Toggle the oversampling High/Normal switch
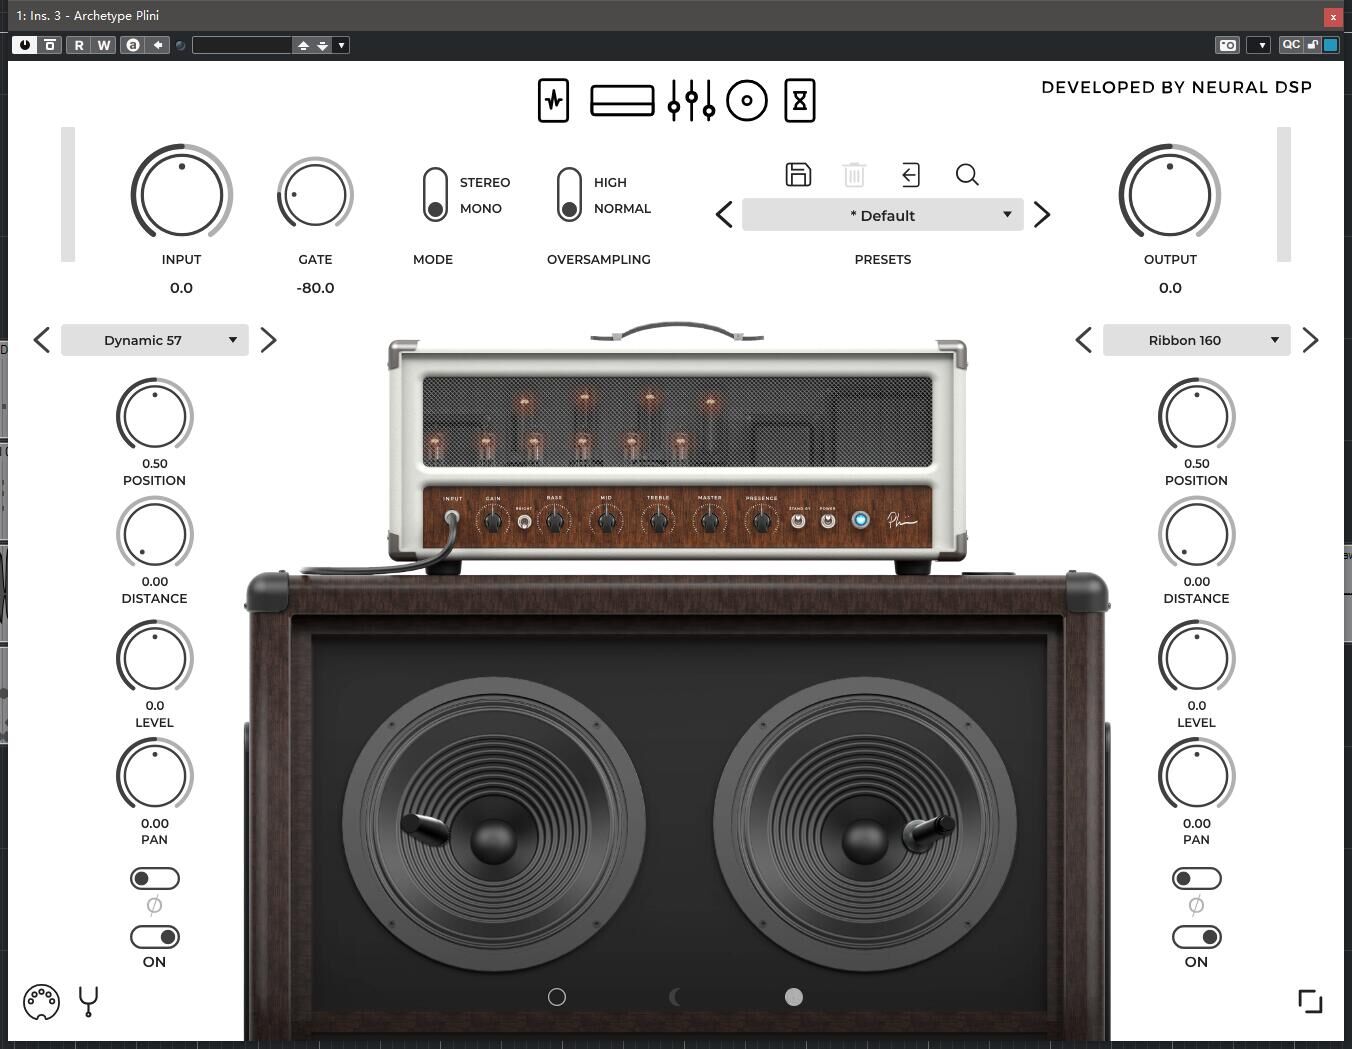The height and width of the screenshot is (1049, 1352). 569,194
